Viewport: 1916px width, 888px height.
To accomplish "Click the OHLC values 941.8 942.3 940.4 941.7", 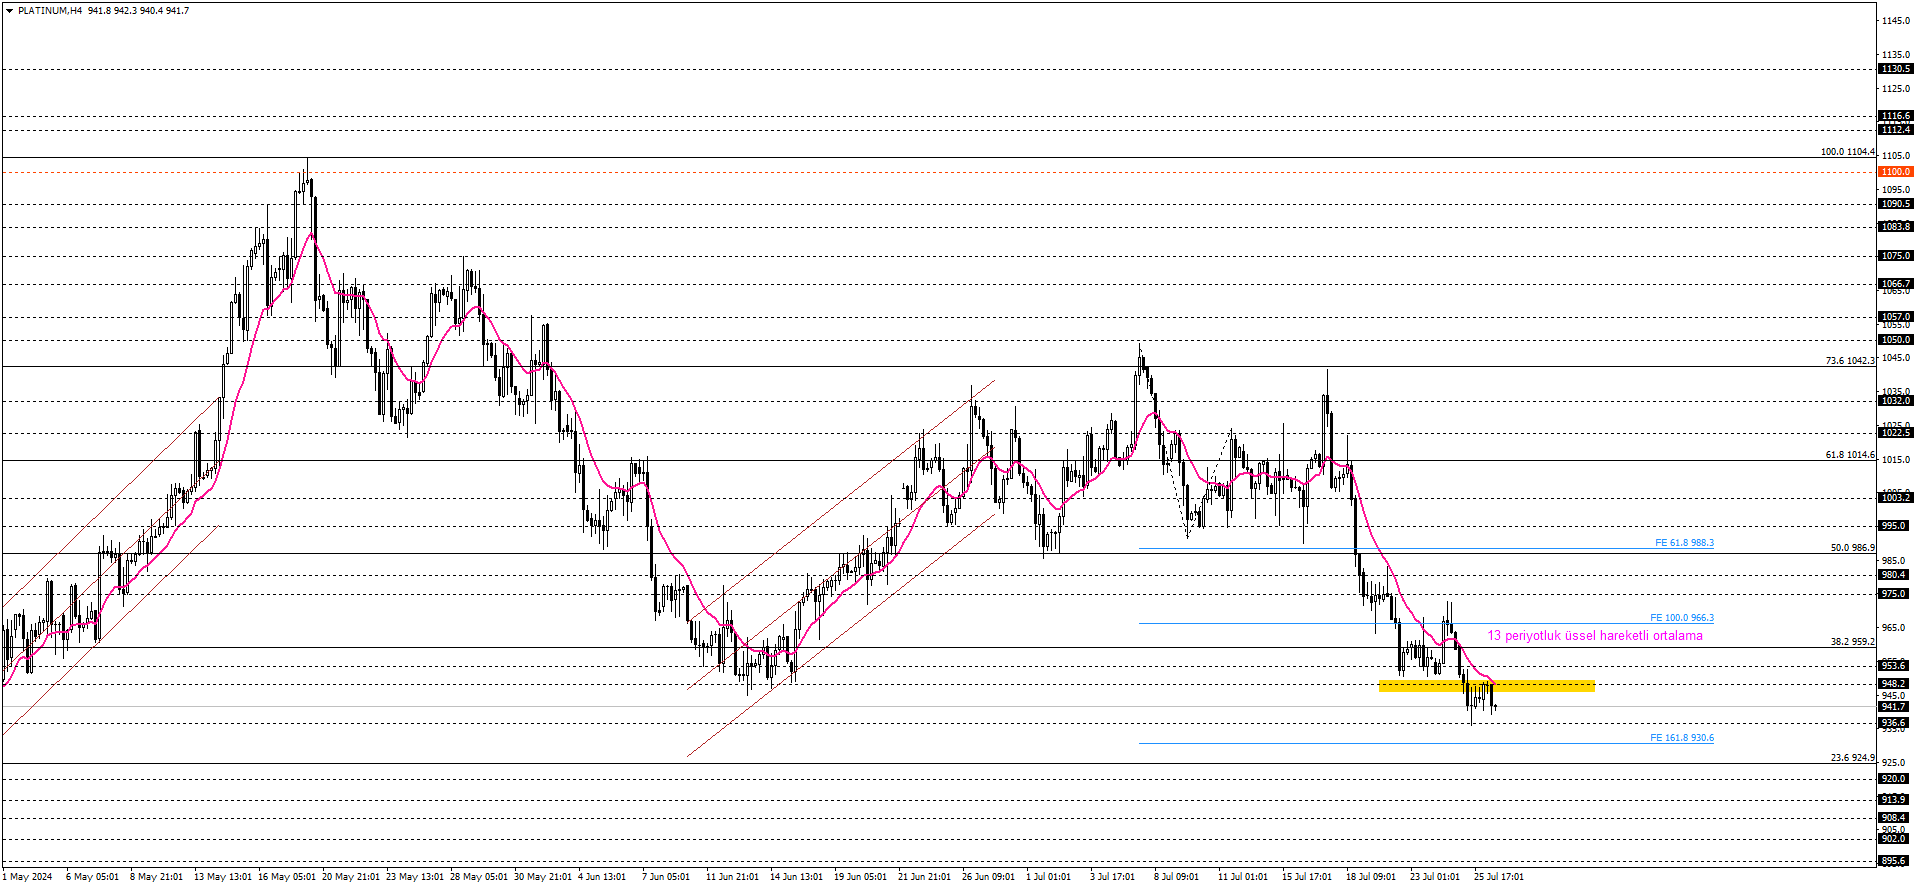I will (x=138, y=11).
